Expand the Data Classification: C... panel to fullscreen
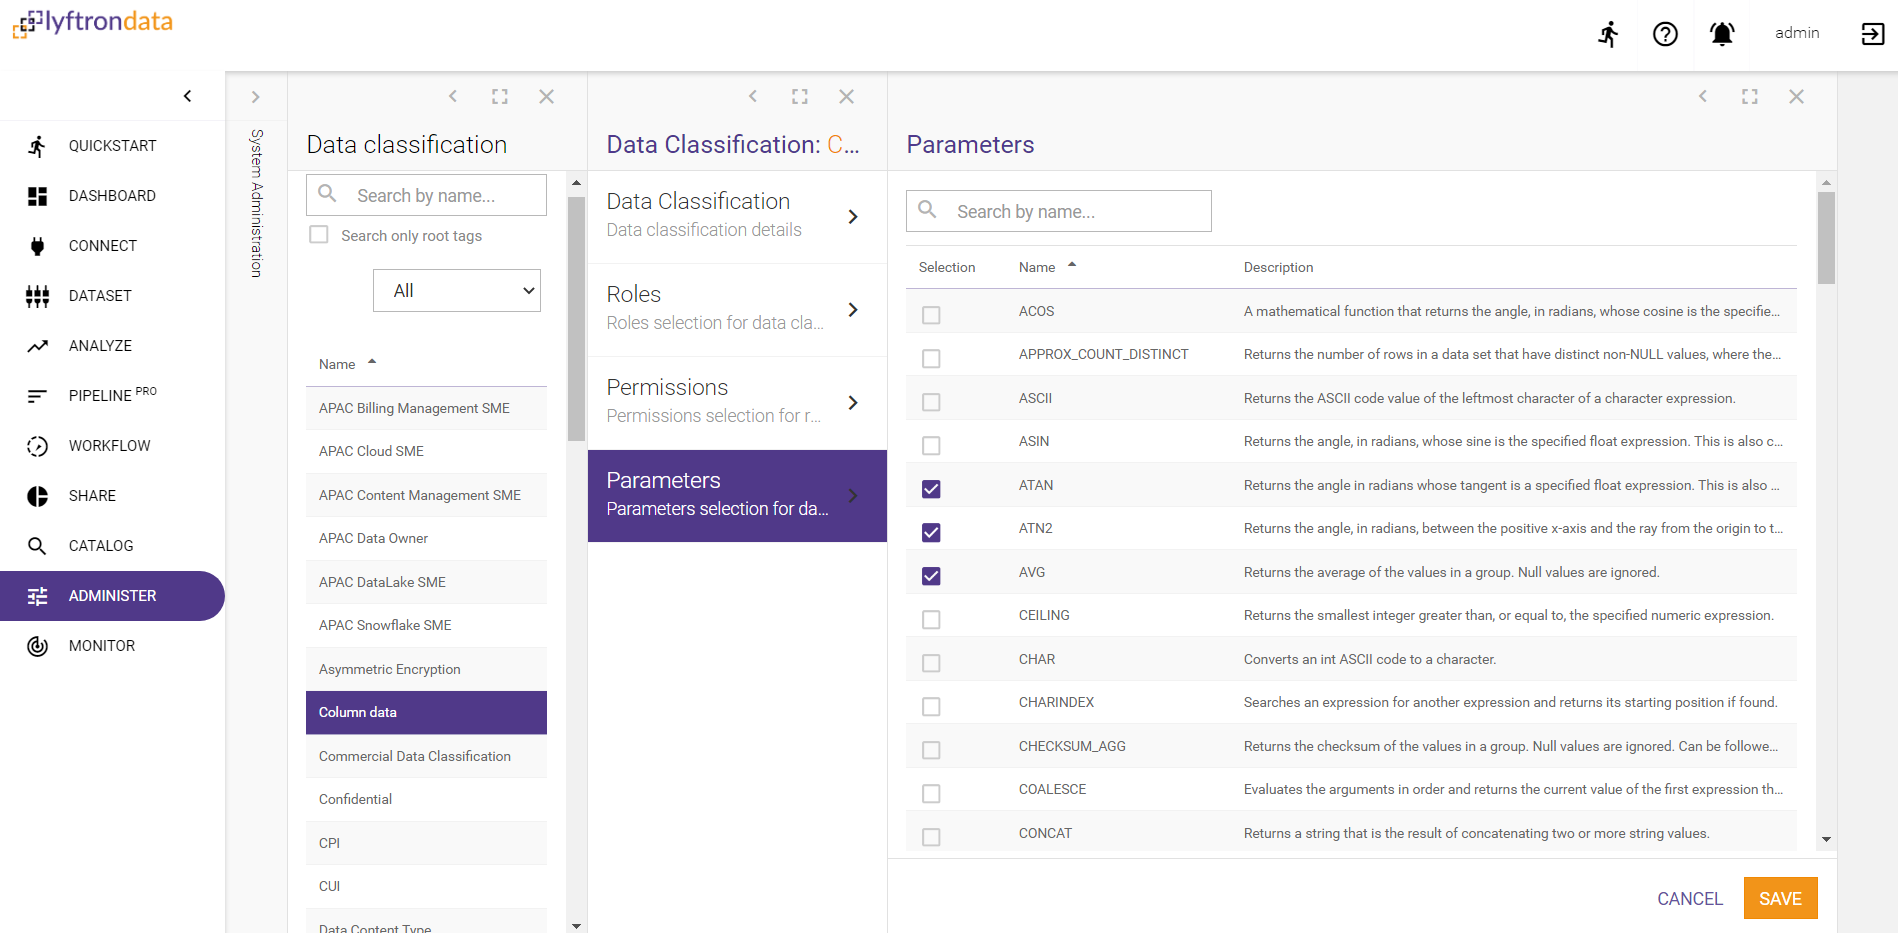This screenshot has height=933, width=1898. [x=800, y=96]
